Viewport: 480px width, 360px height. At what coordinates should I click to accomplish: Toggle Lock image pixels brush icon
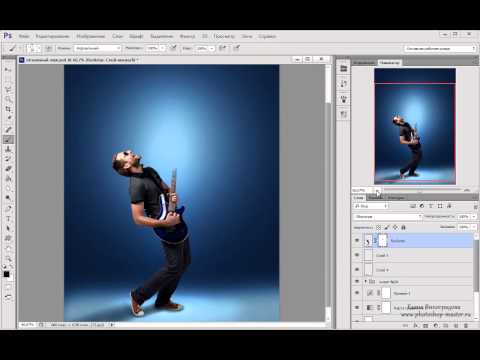pyautogui.click(x=387, y=227)
